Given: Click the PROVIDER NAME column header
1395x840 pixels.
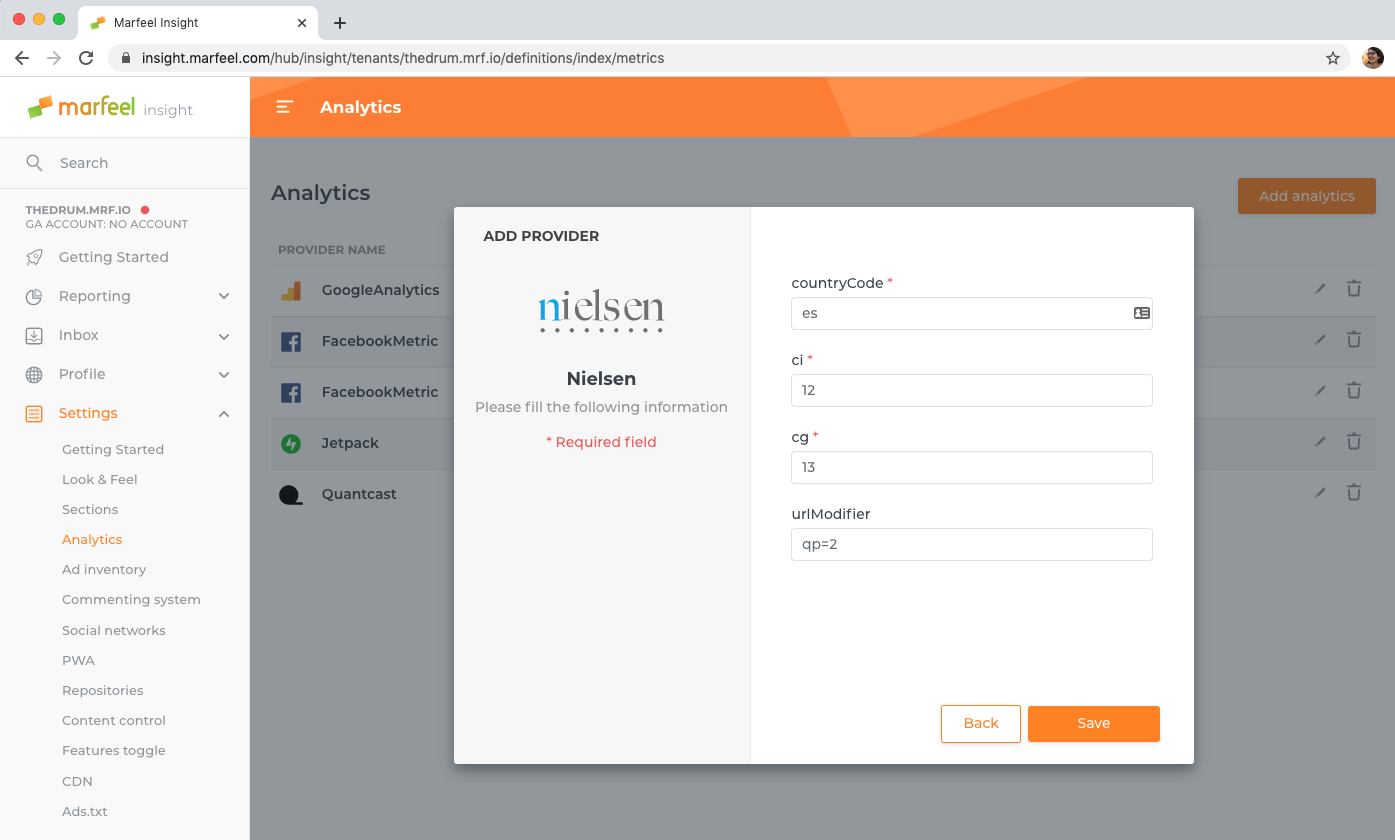Looking at the screenshot, I should point(332,250).
